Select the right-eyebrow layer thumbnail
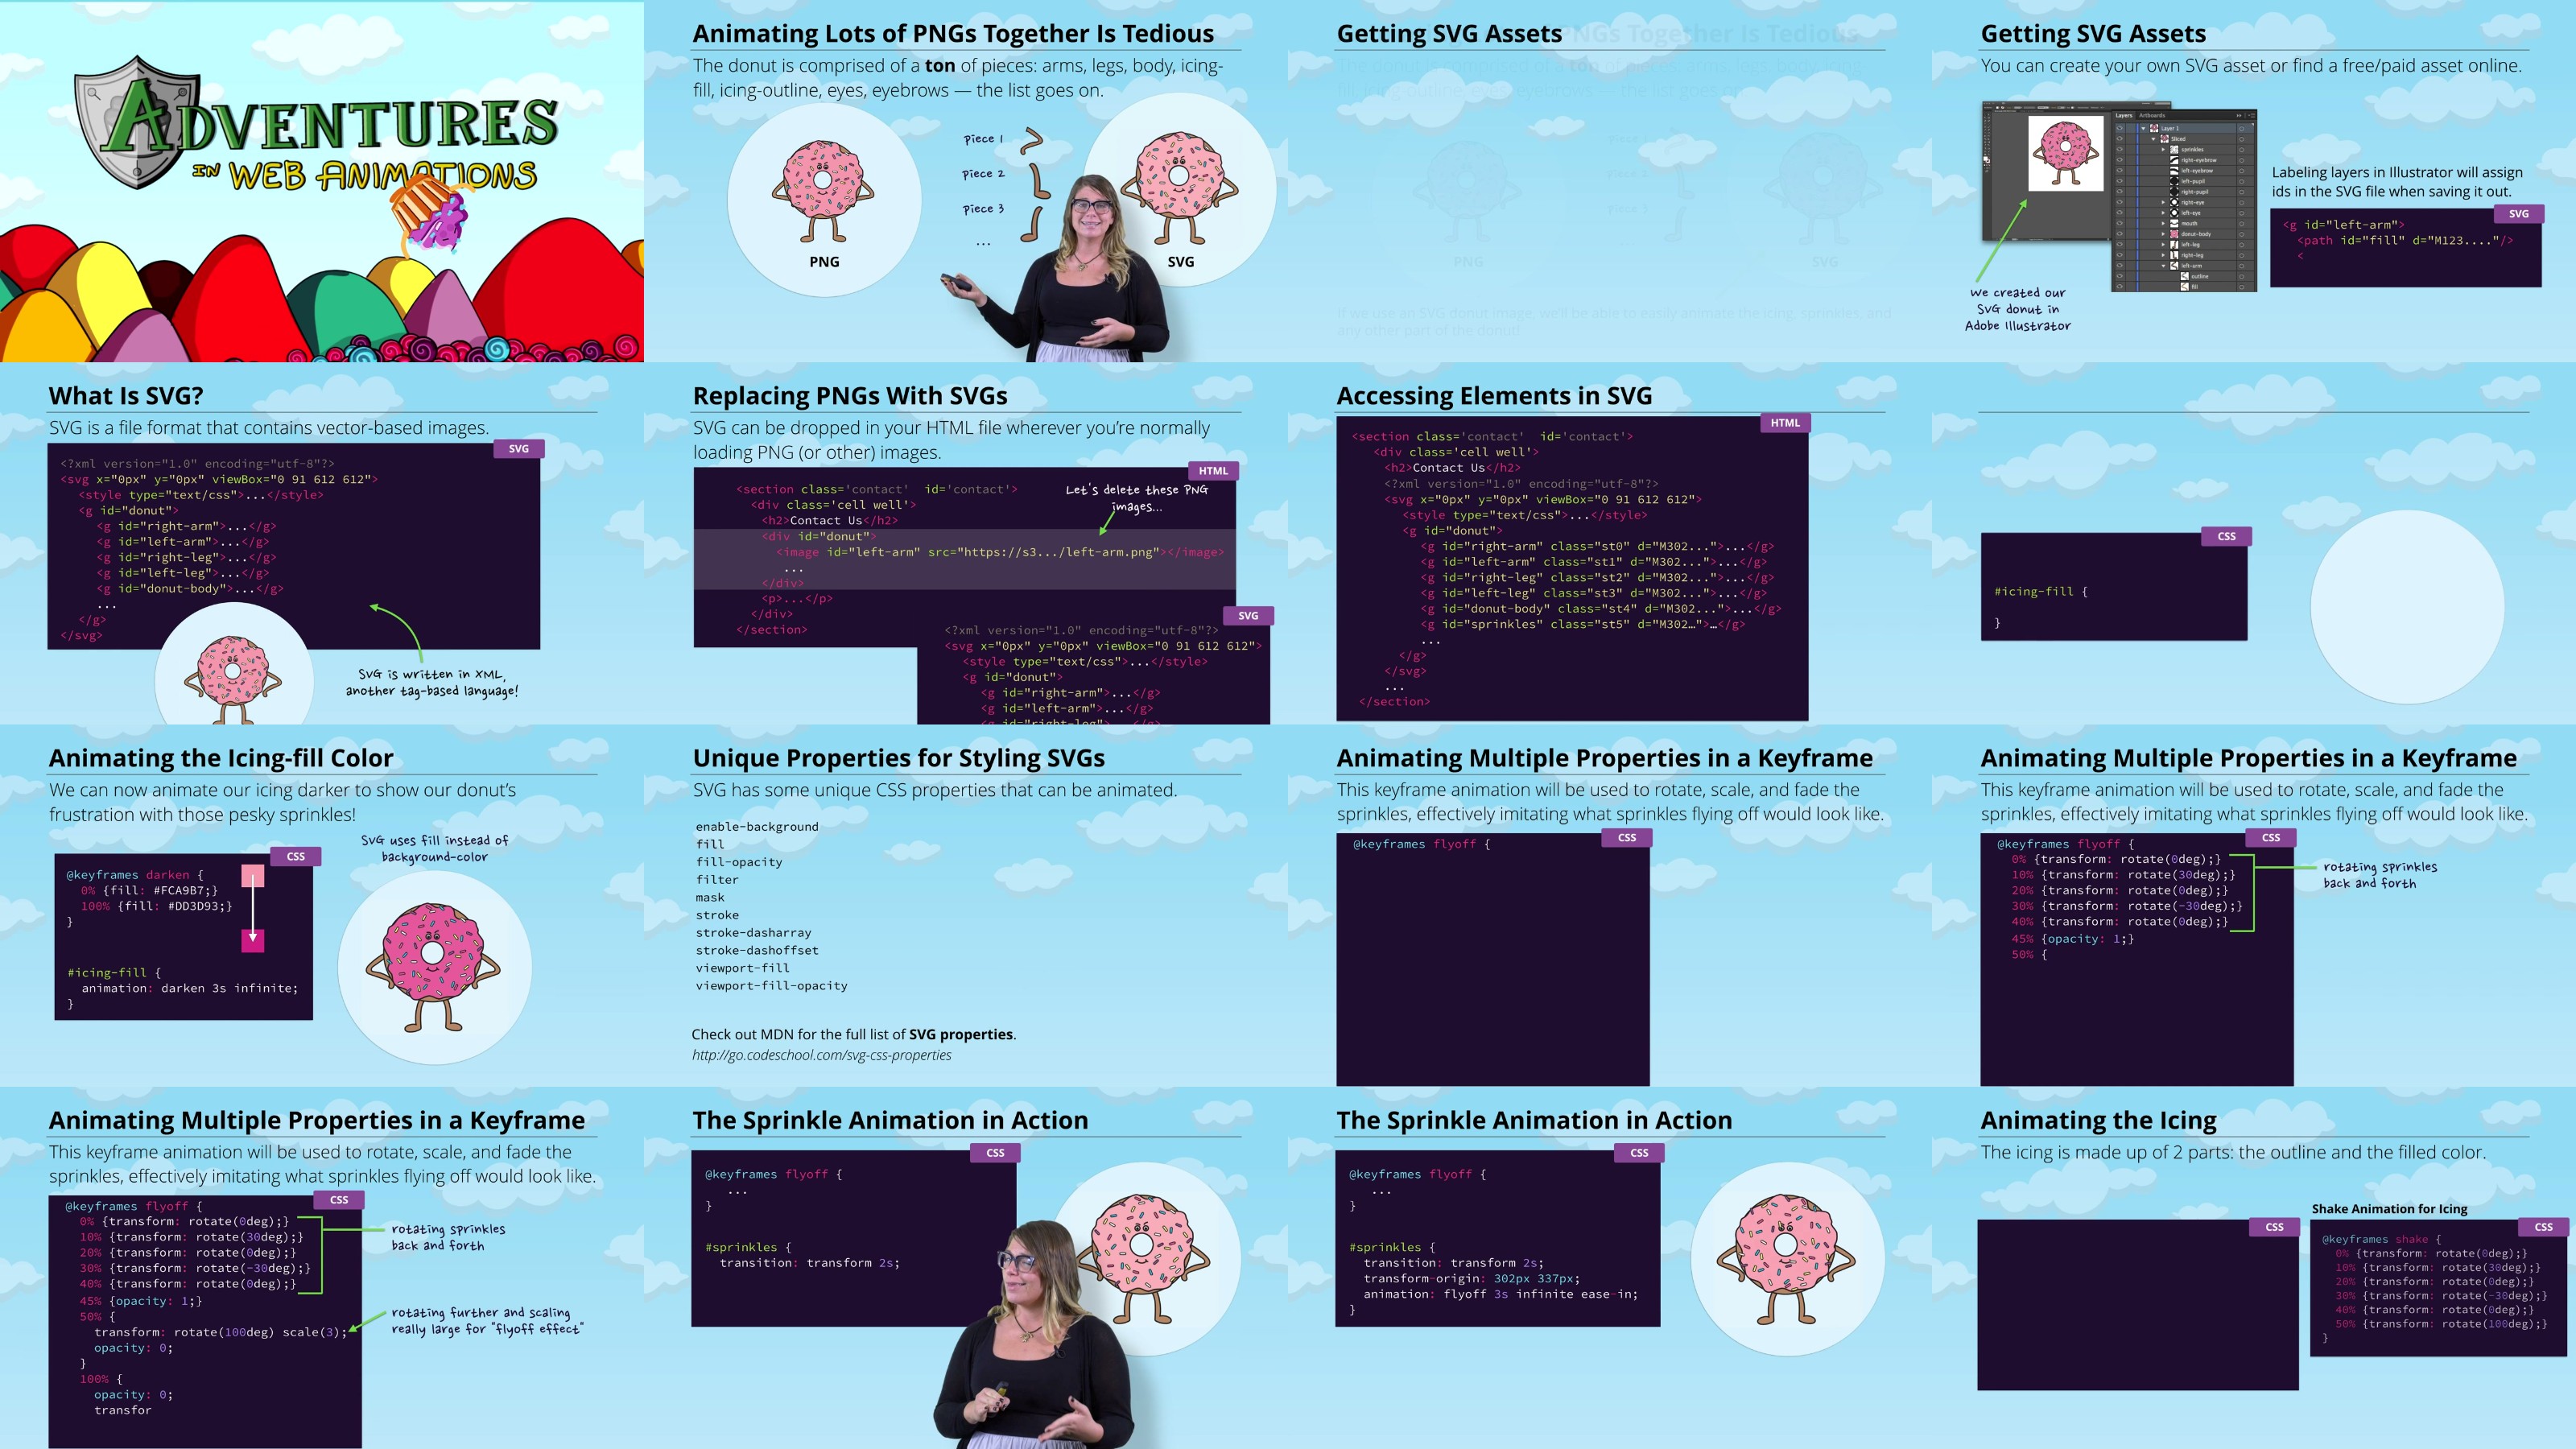 2174,160
